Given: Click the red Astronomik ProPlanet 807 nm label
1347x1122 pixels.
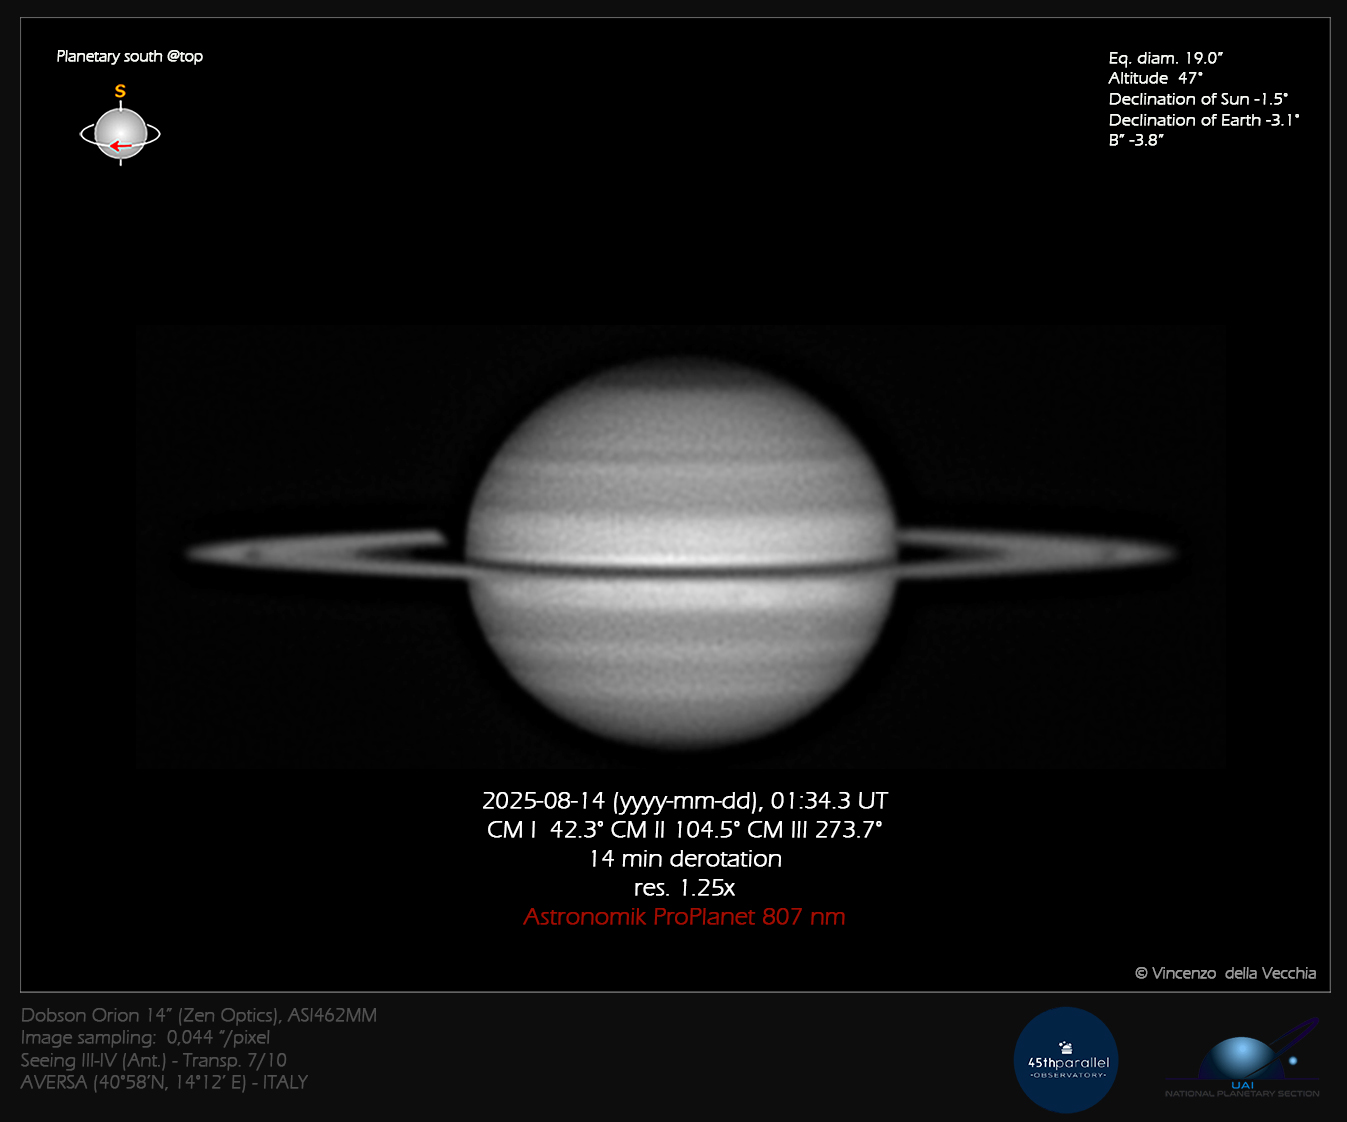Looking at the screenshot, I should (x=684, y=917).
